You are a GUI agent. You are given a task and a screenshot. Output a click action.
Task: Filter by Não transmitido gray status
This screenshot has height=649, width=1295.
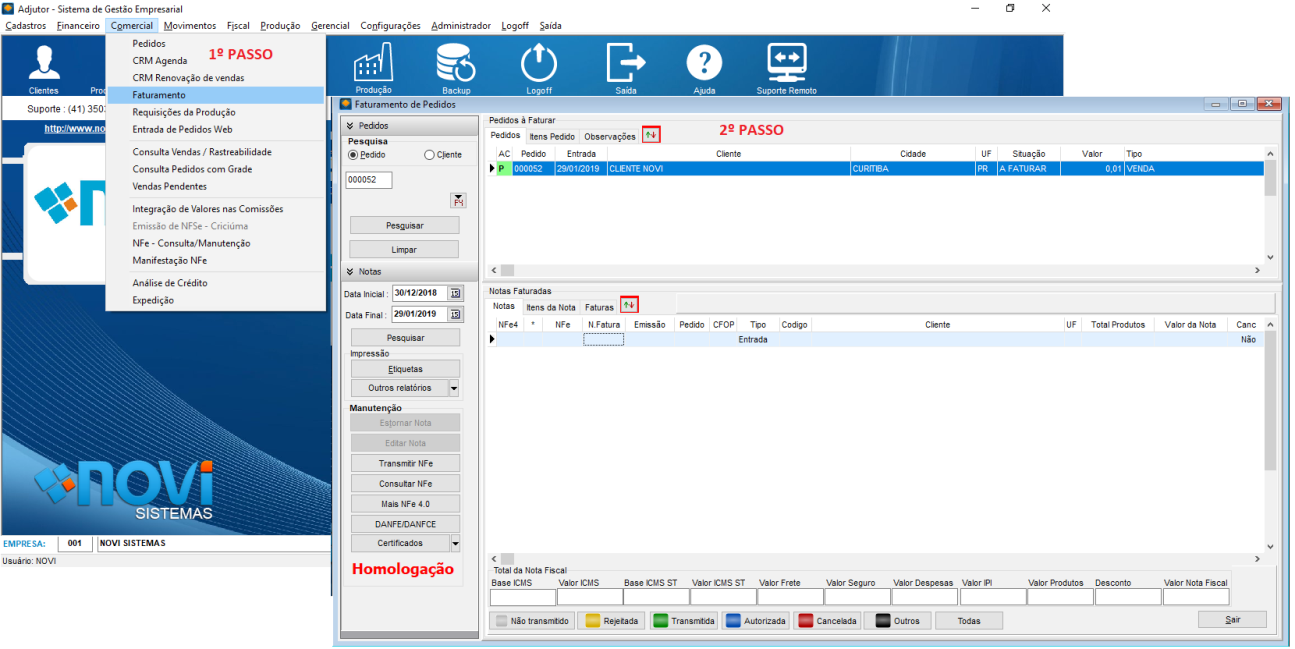tap(531, 621)
